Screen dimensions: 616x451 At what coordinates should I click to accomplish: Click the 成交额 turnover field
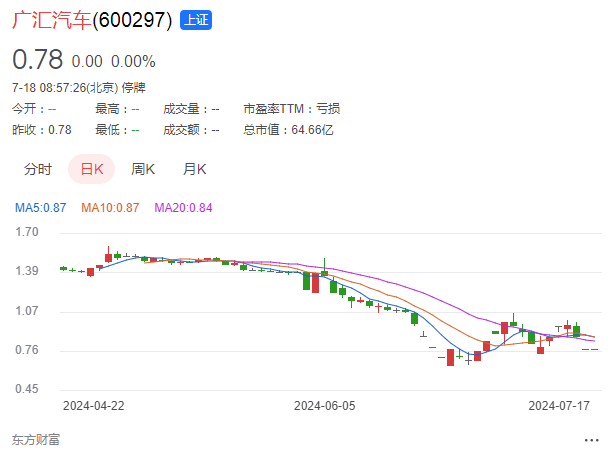191,130
